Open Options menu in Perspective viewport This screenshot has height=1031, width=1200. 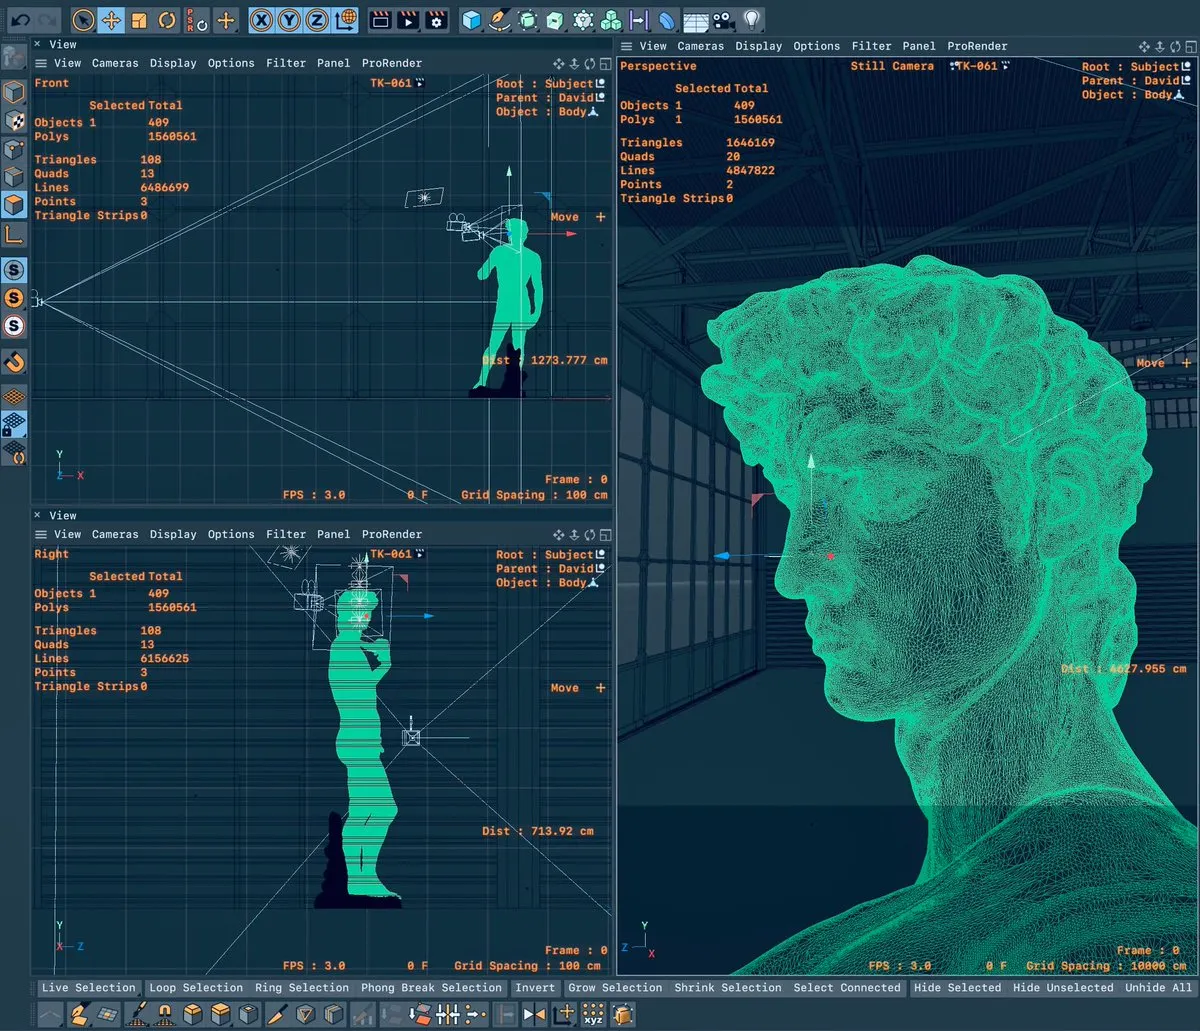[x=817, y=46]
